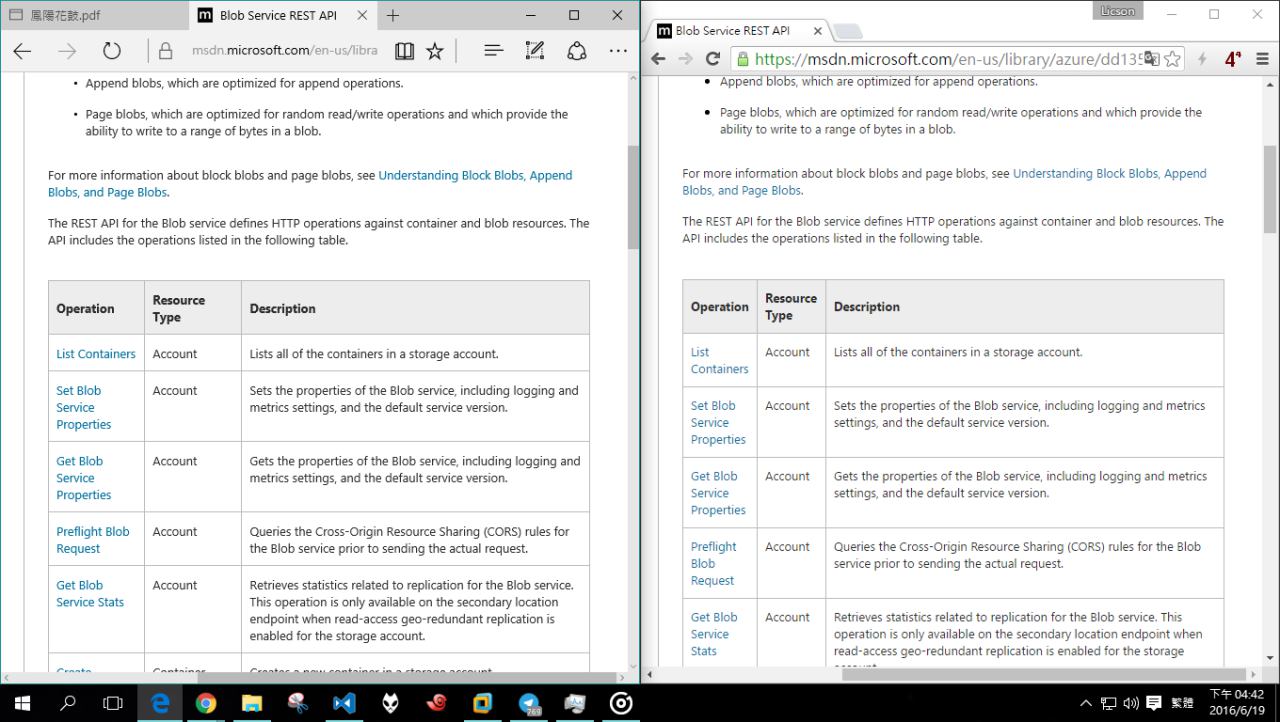Click the Edge address bar URL

click(284, 51)
